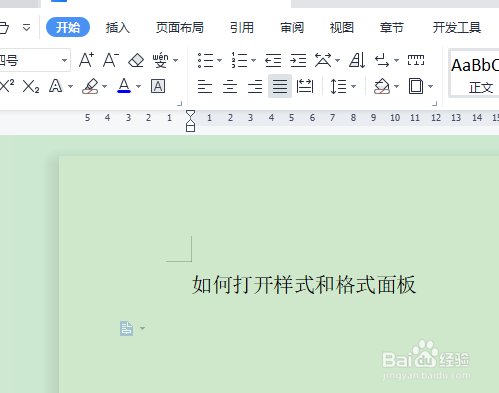Viewport: 499px width, 393px height.
Task: Apply paragraph borders
Action: pos(416,86)
